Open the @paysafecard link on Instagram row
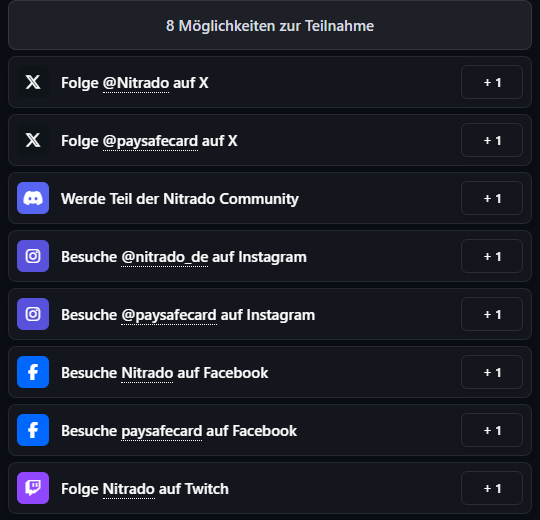Screen dimensions: 540x520 169,315
